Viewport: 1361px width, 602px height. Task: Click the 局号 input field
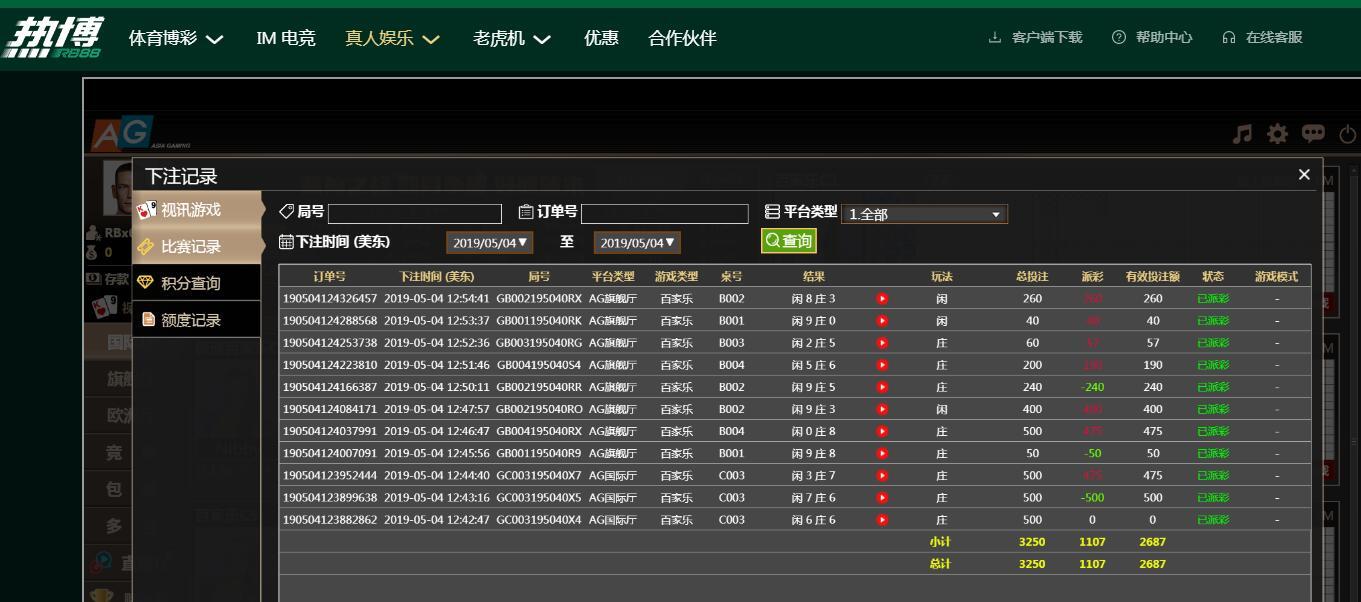415,214
